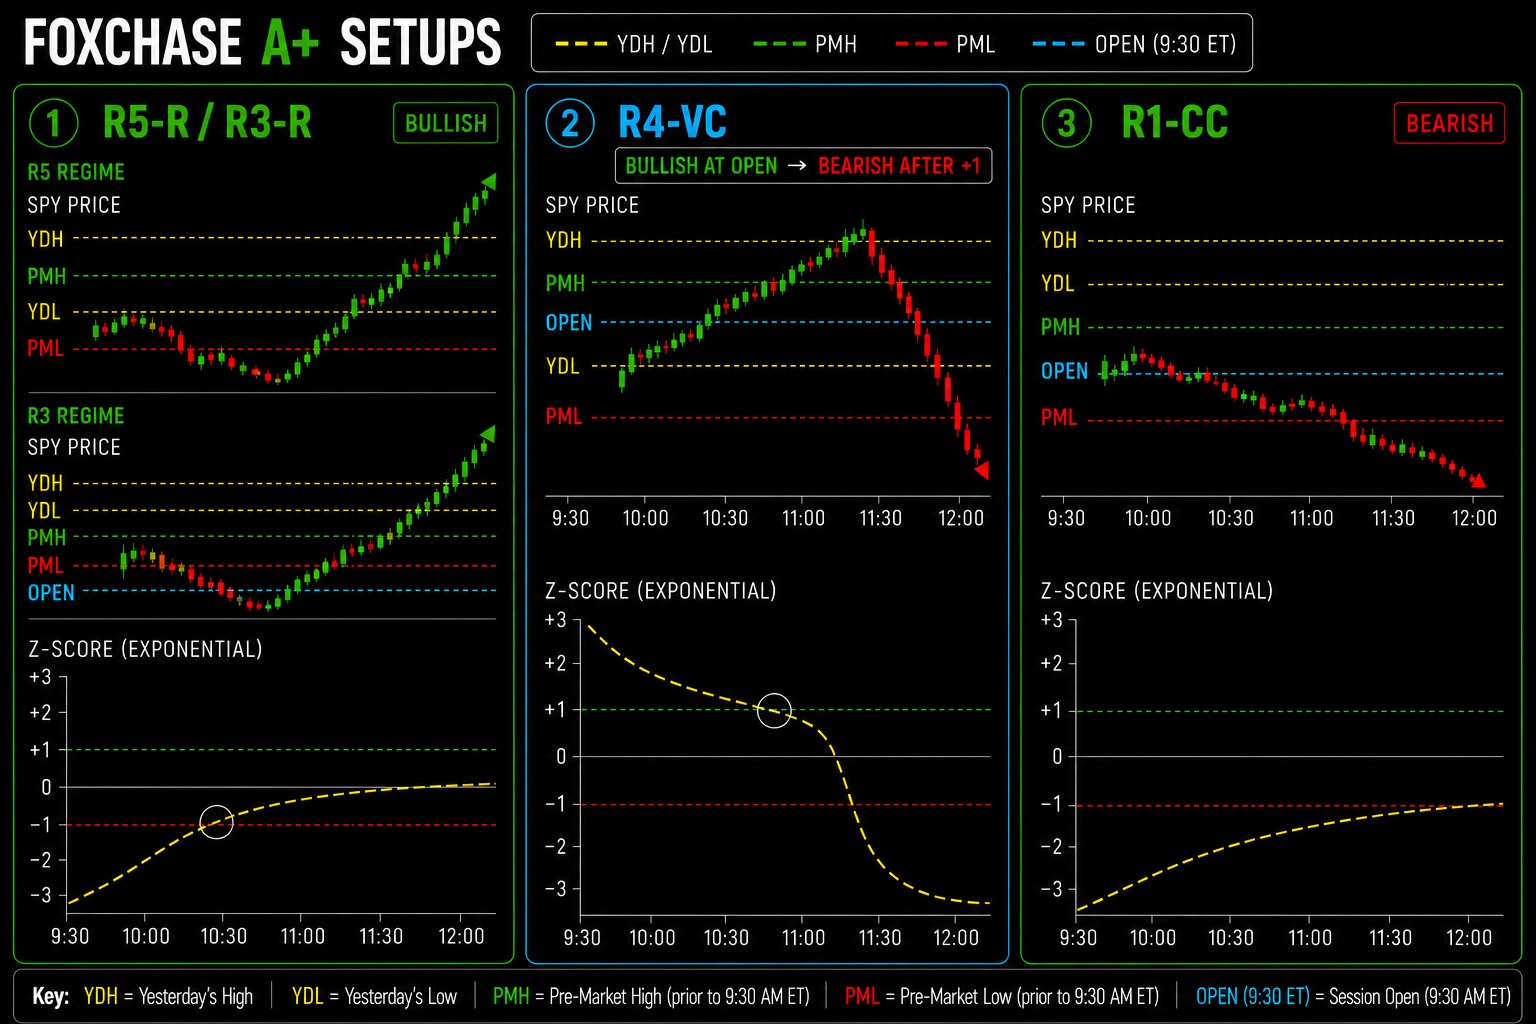This screenshot has height=1024, width=1536.
Task: Click the PMH label in the R3 regime chart
Action: click(x=46, y=538)
